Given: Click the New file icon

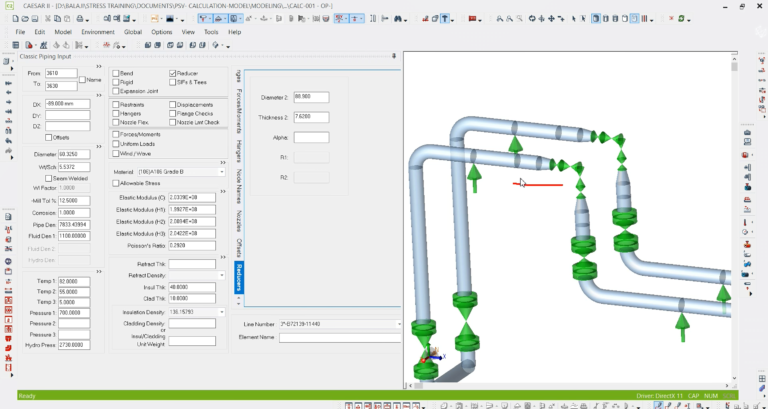Looking at the screenshot, I should tap(16, 19).
